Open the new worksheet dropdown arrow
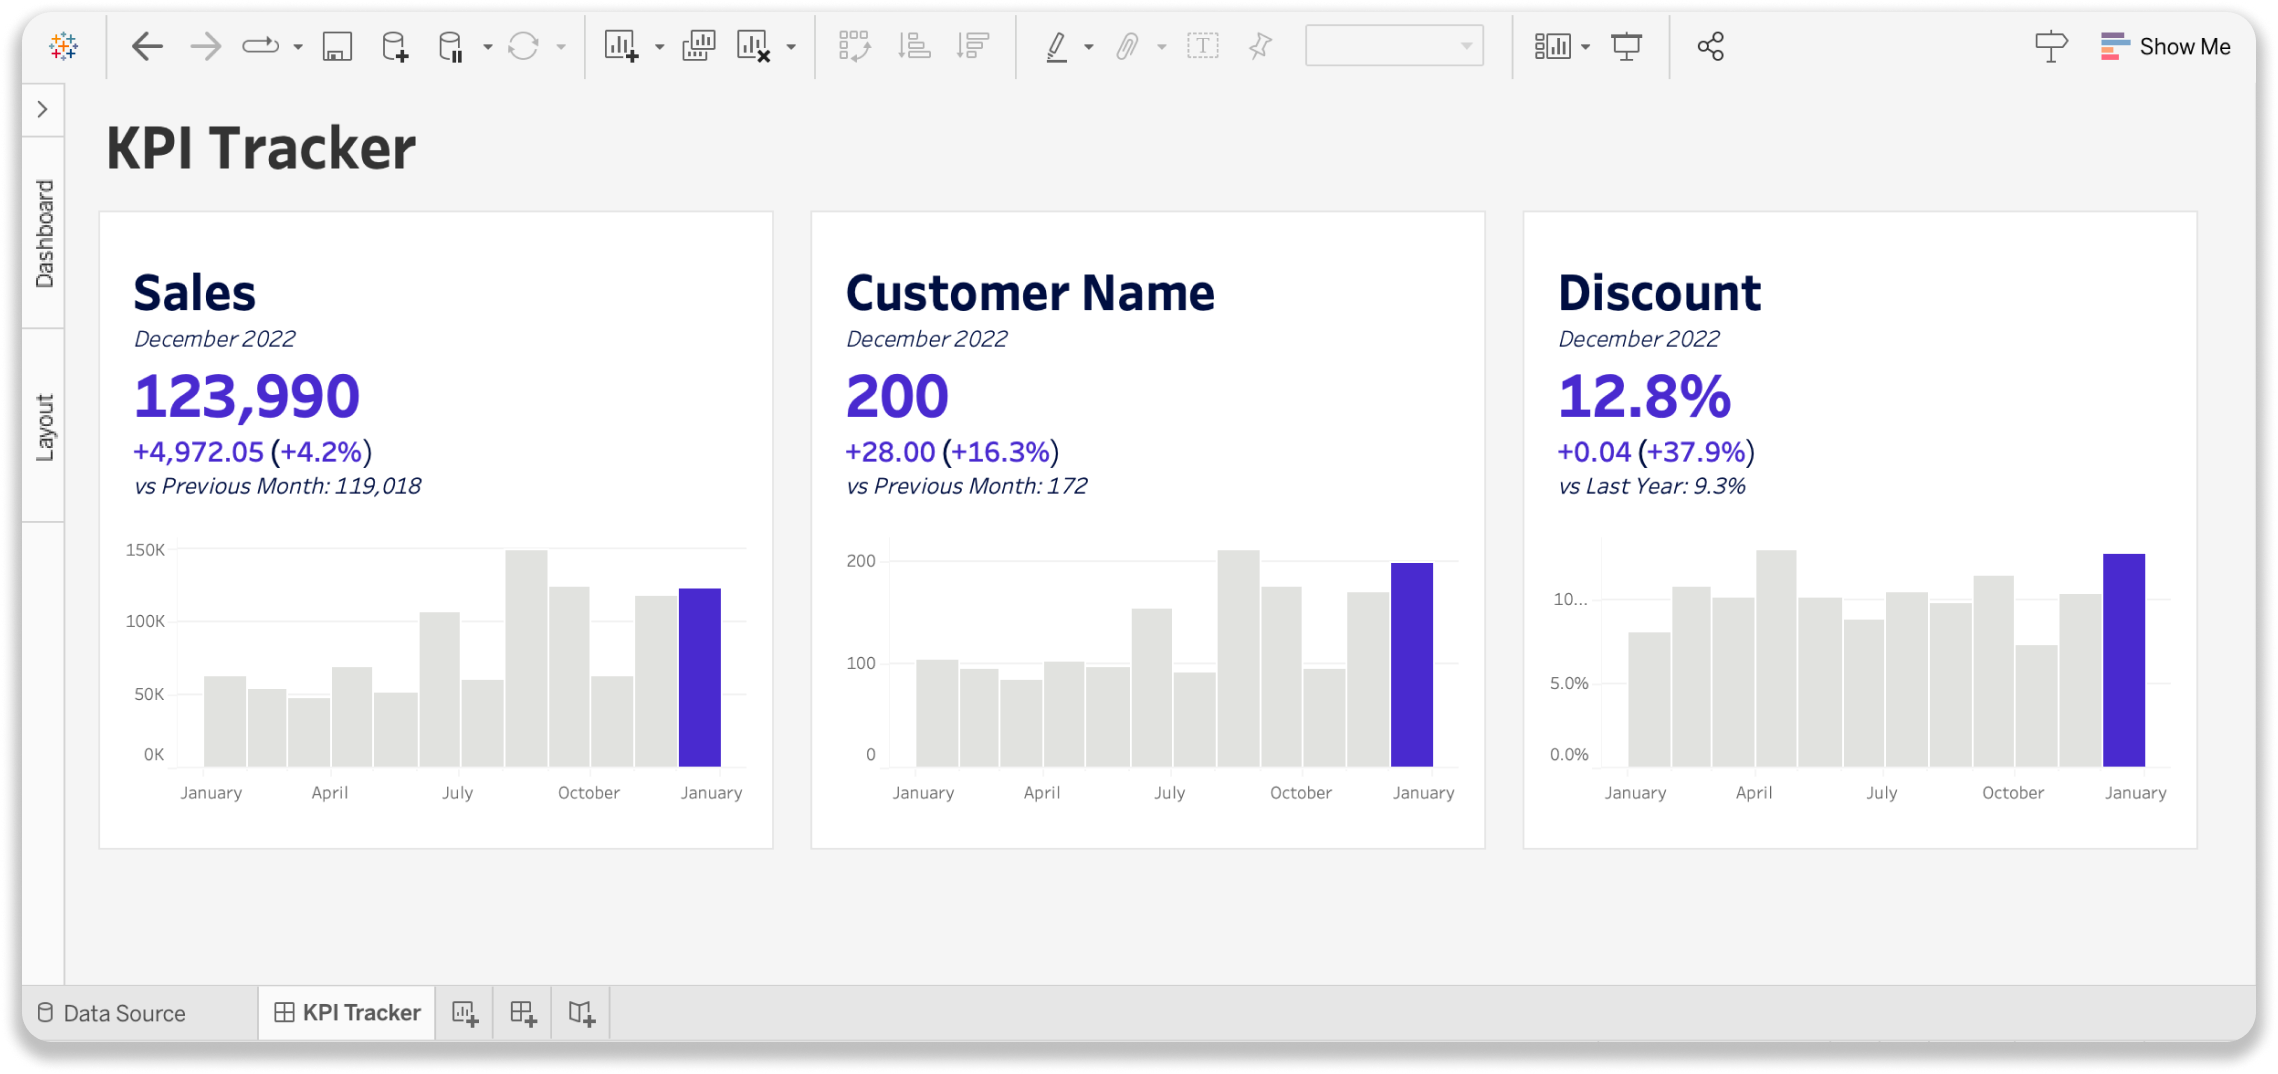The width and height of the screenshot is (2278, 1074). point(659,47)
